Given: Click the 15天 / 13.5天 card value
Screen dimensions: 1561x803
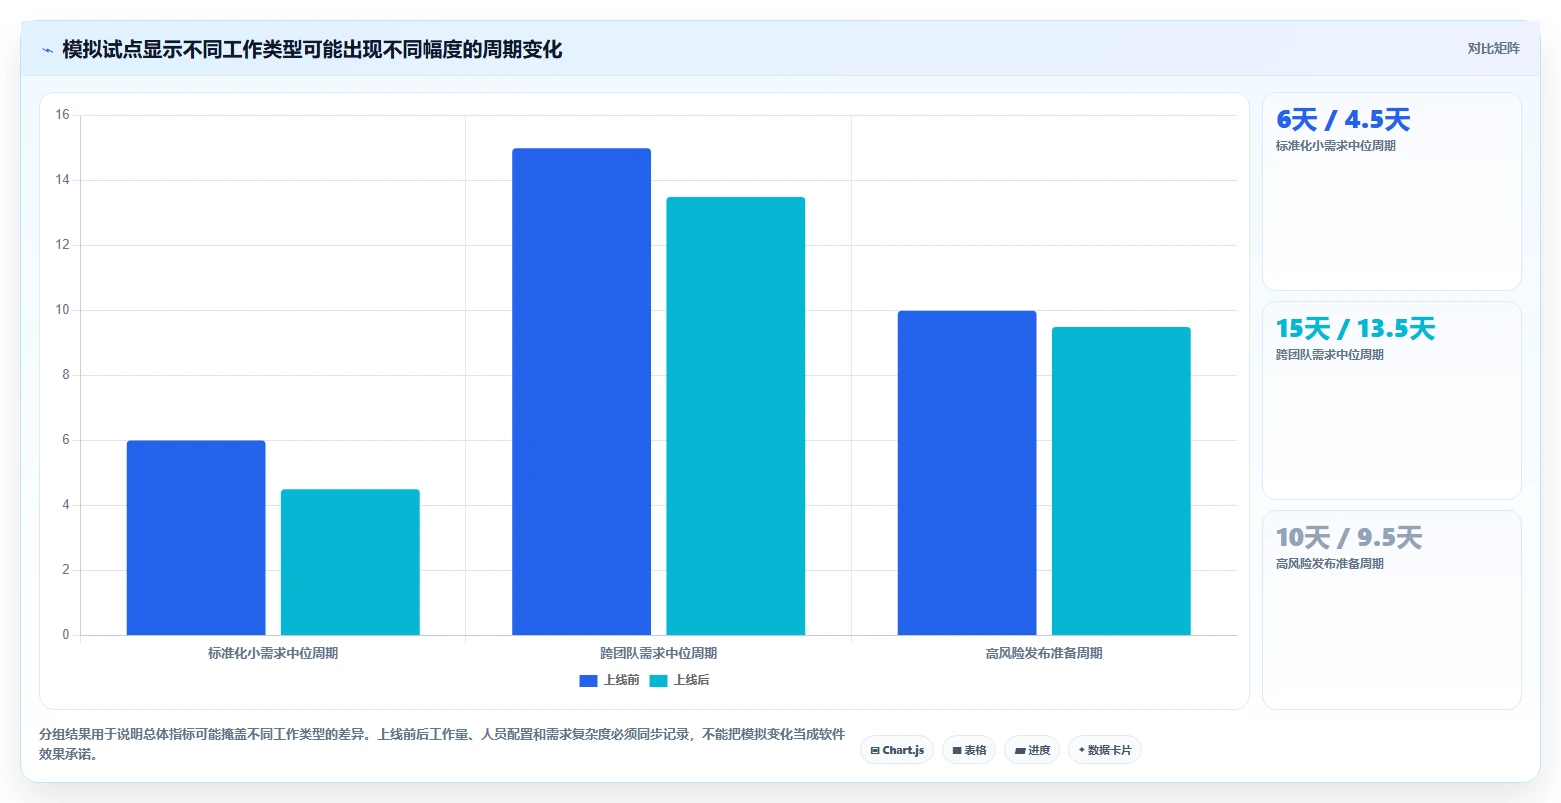Looking at the screenshot, I should pyautogui.click(x=1355, y=329).
